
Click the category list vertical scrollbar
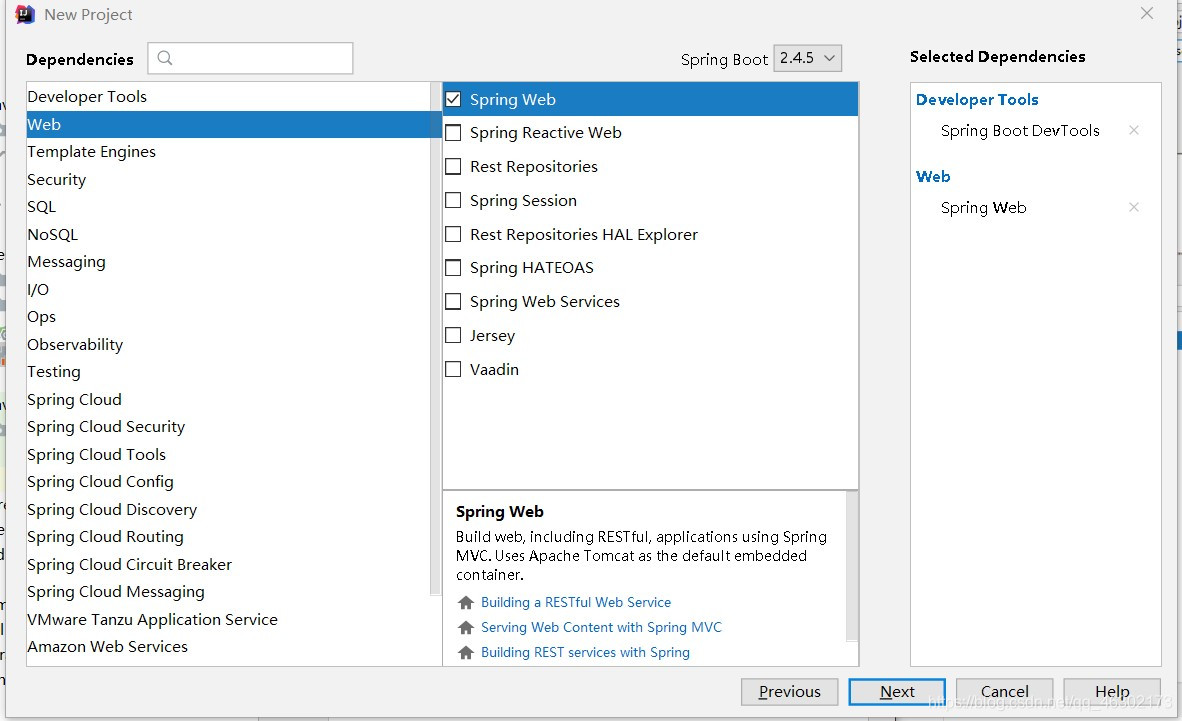pos(435,339)
